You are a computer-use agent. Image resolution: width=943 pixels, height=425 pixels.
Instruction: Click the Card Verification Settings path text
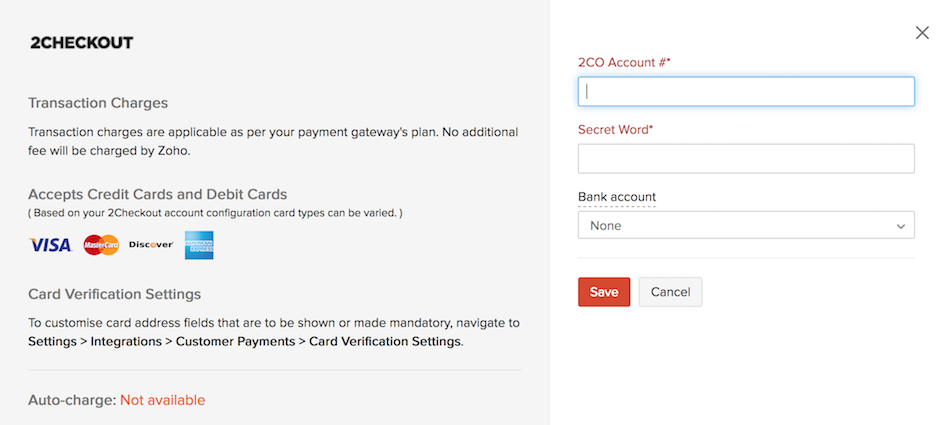[x=245, y=341]
